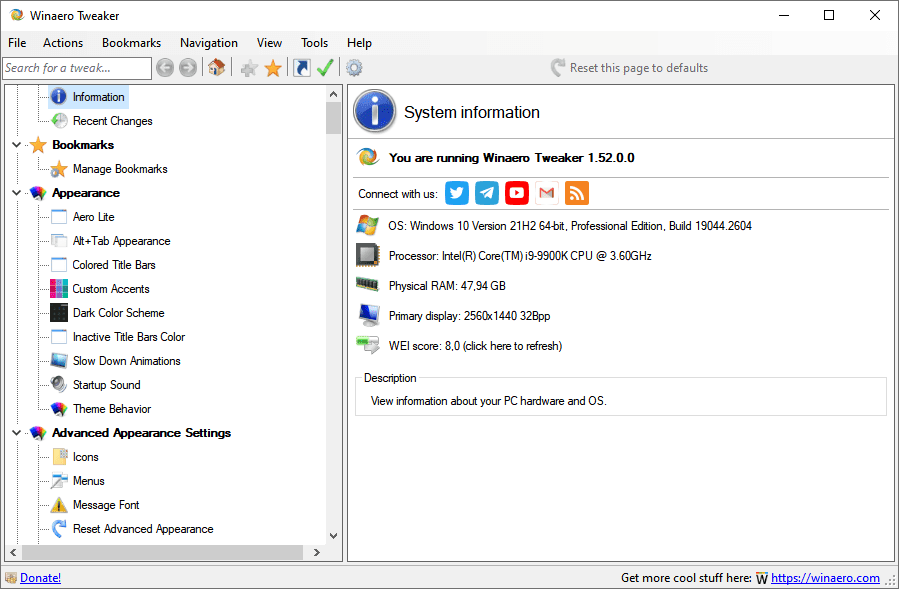Click the Menus tree icon

[59, 481]
